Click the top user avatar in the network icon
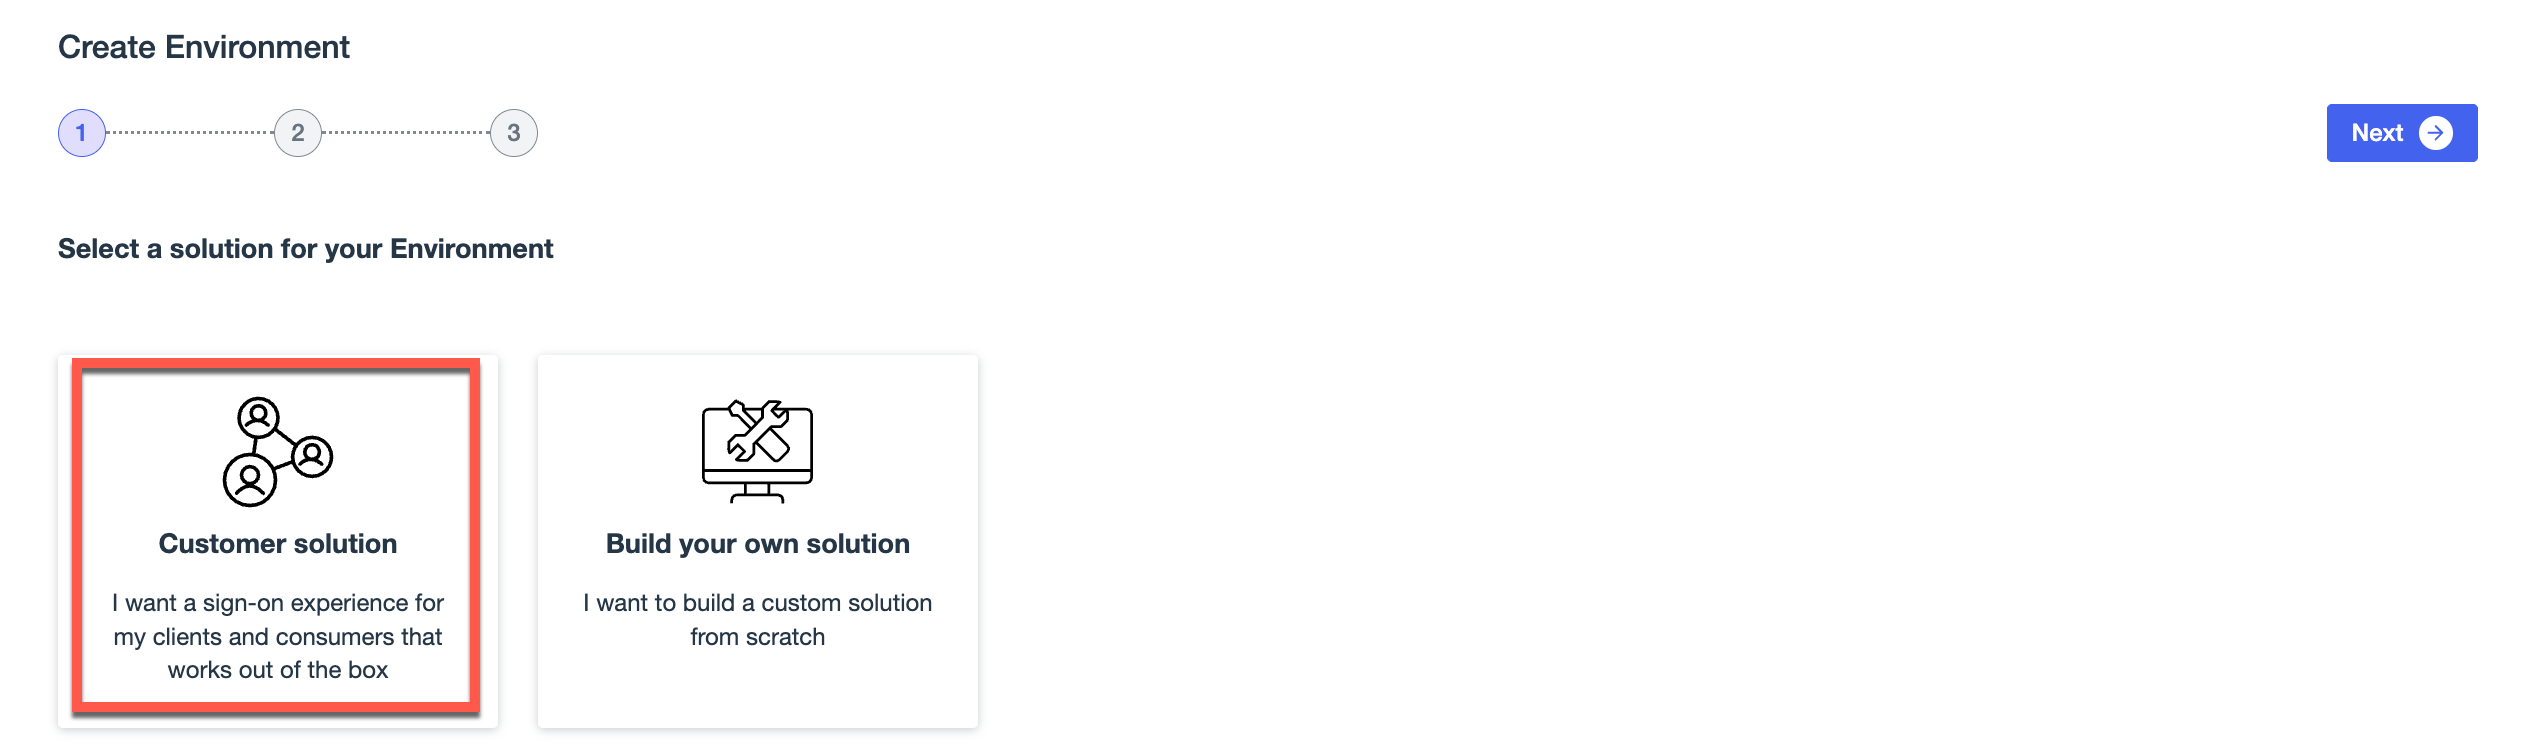 pyautogui.click(x=258, y=416)
